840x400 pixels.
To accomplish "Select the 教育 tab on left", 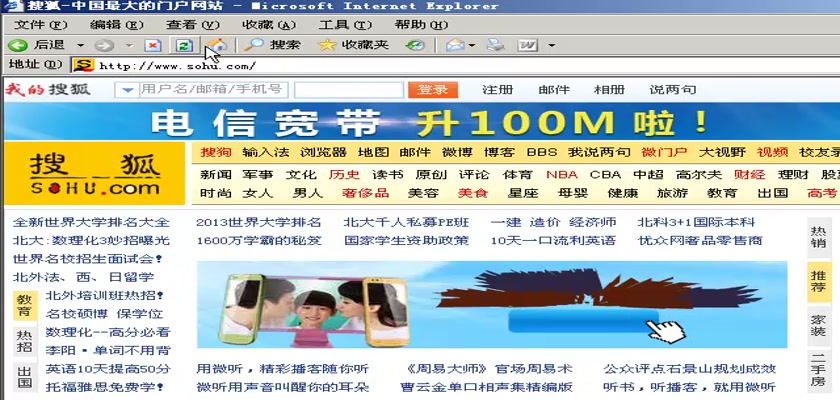I will [25, 306].
